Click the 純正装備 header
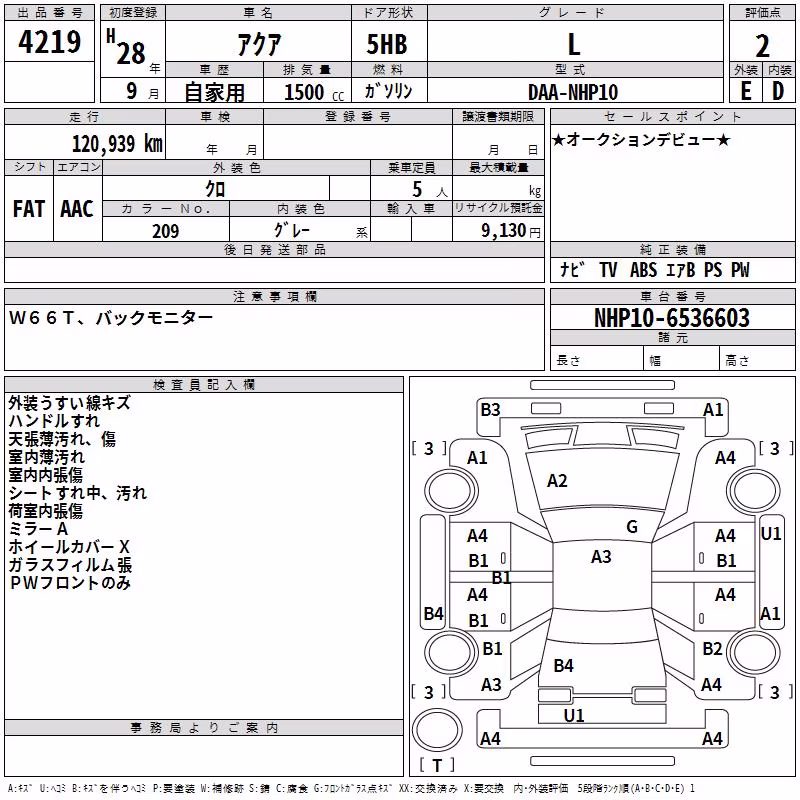800x800 pixels. (x=672, y=249)
